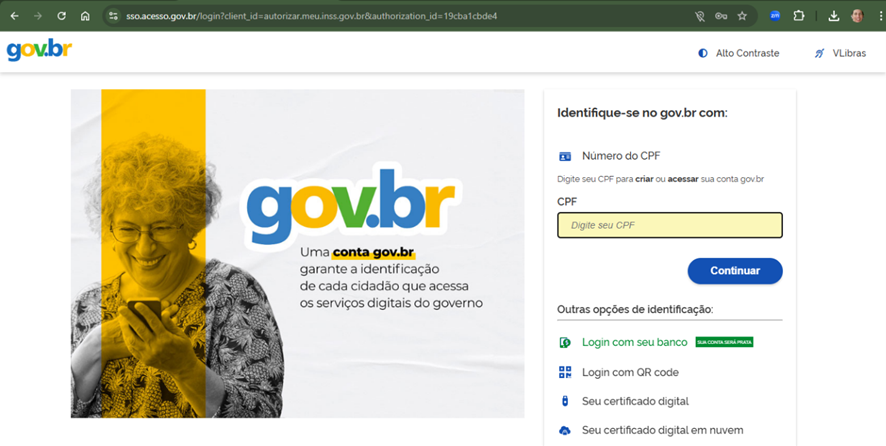Select Seu certificado digital option

click(635, 401)
